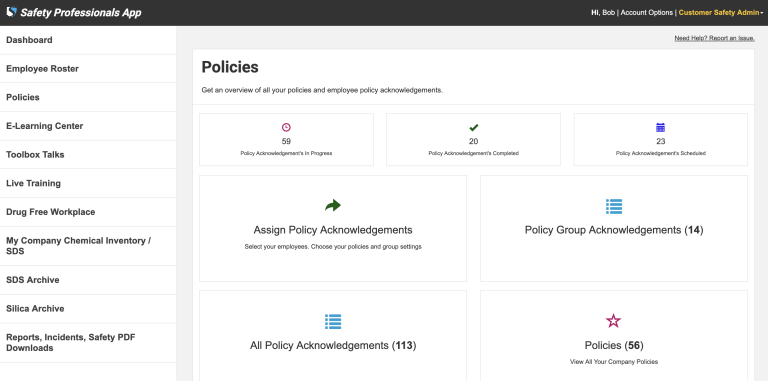Screen dimensions: 768x381
Task: Open the Policies (56) card title
Action: 614,345
